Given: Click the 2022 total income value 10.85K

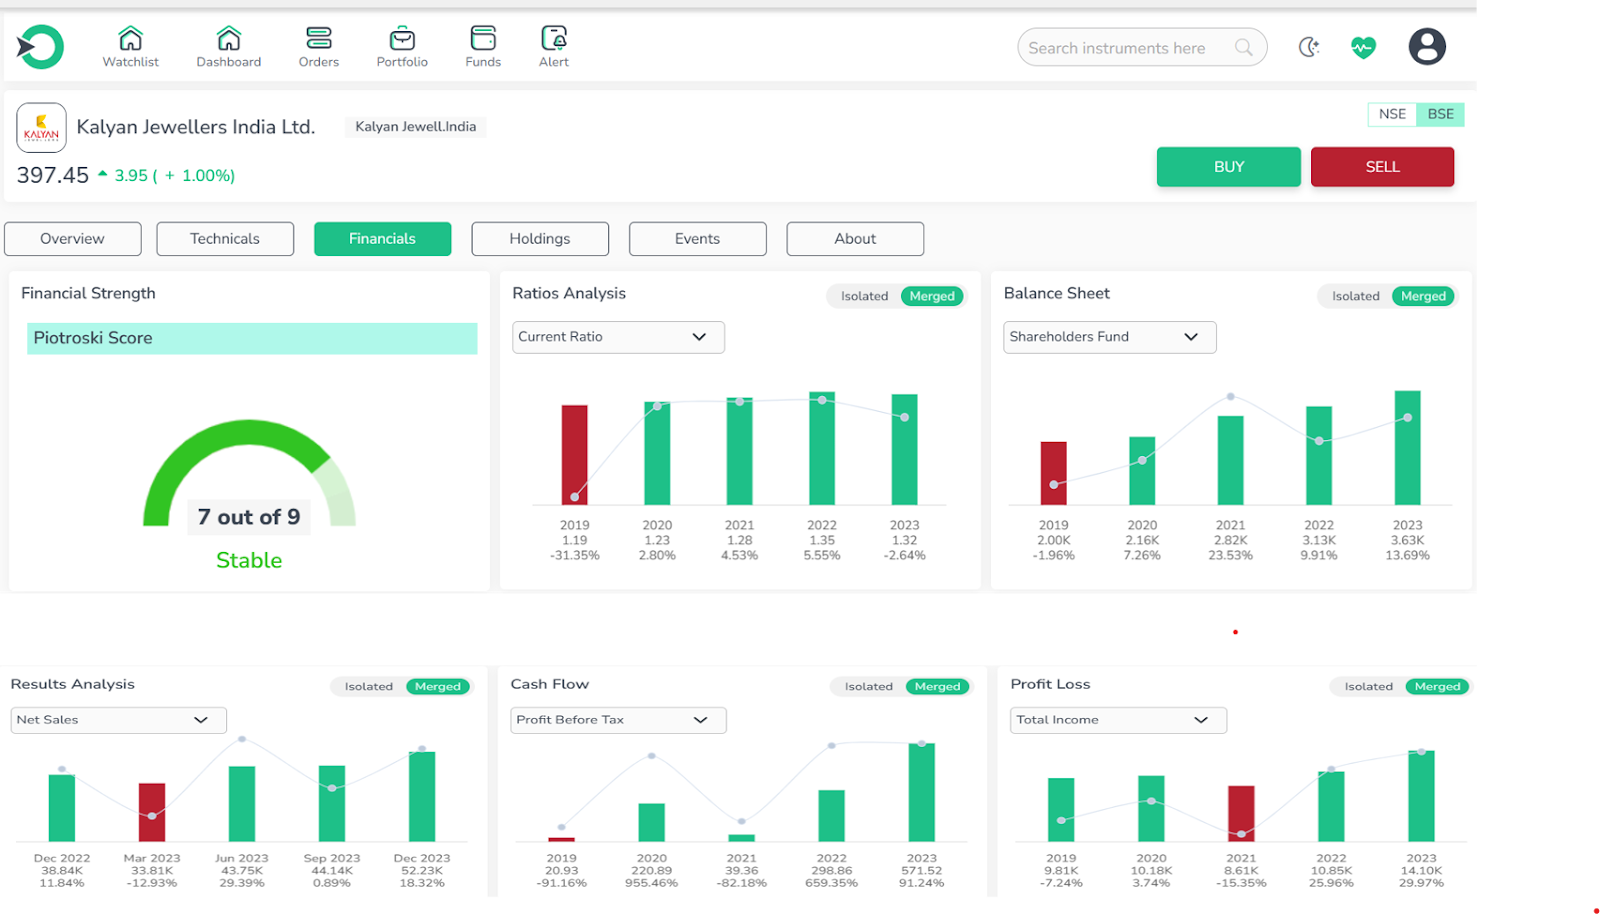Looking at the screenshot, I should [x=1331, y=871].
